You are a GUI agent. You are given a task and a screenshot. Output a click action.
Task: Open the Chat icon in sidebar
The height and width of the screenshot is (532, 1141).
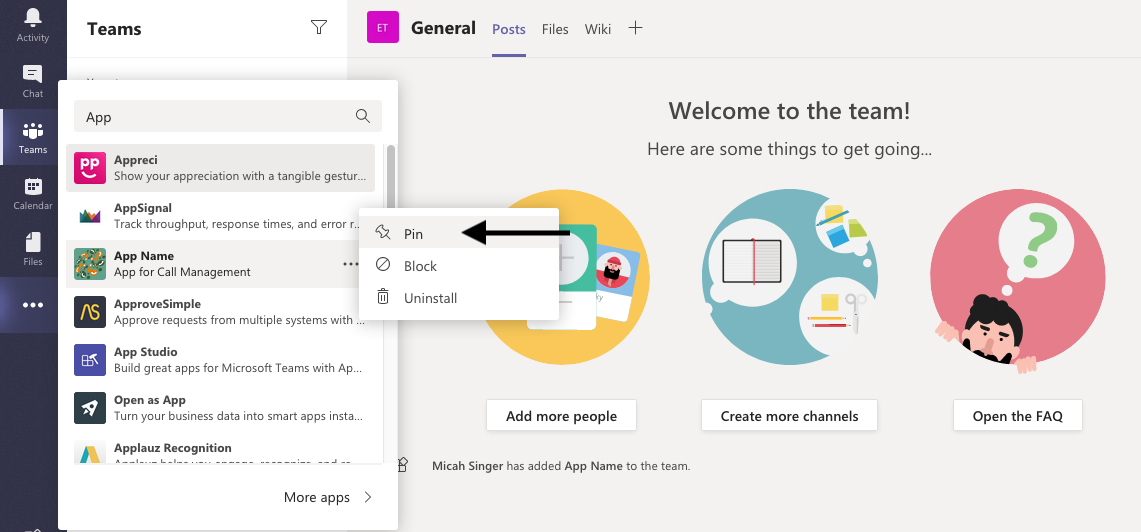pos(33,74)
